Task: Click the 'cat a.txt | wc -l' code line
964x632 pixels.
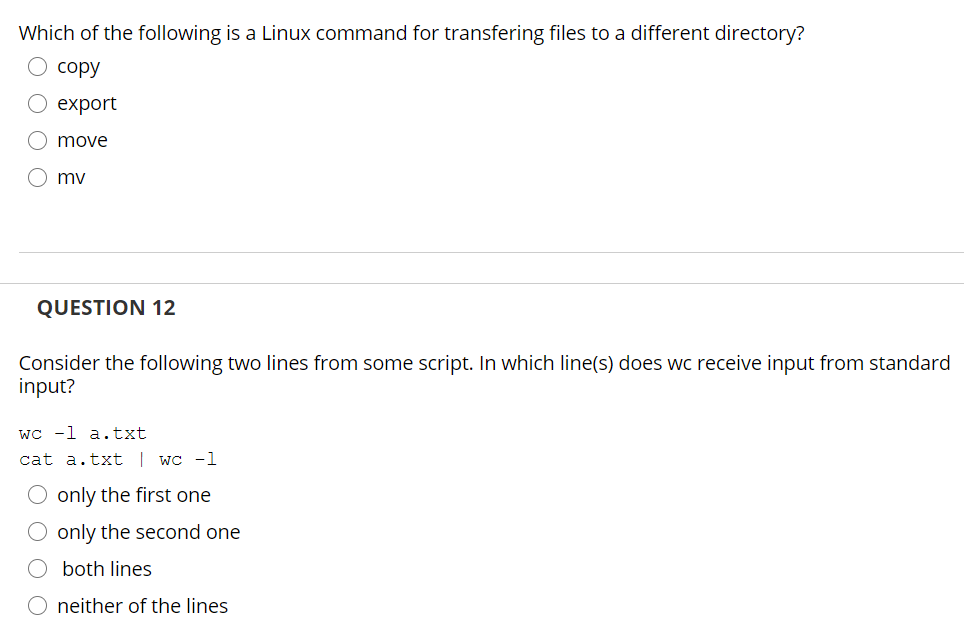Action: pyautogui.click(x=118, y=460)
